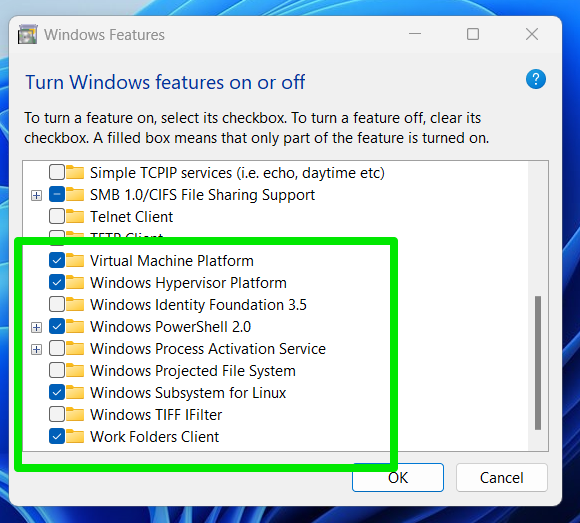
Task: Click the SMB 1.0/CIFS File Sharing folder icon
Action: coord(75,195)
